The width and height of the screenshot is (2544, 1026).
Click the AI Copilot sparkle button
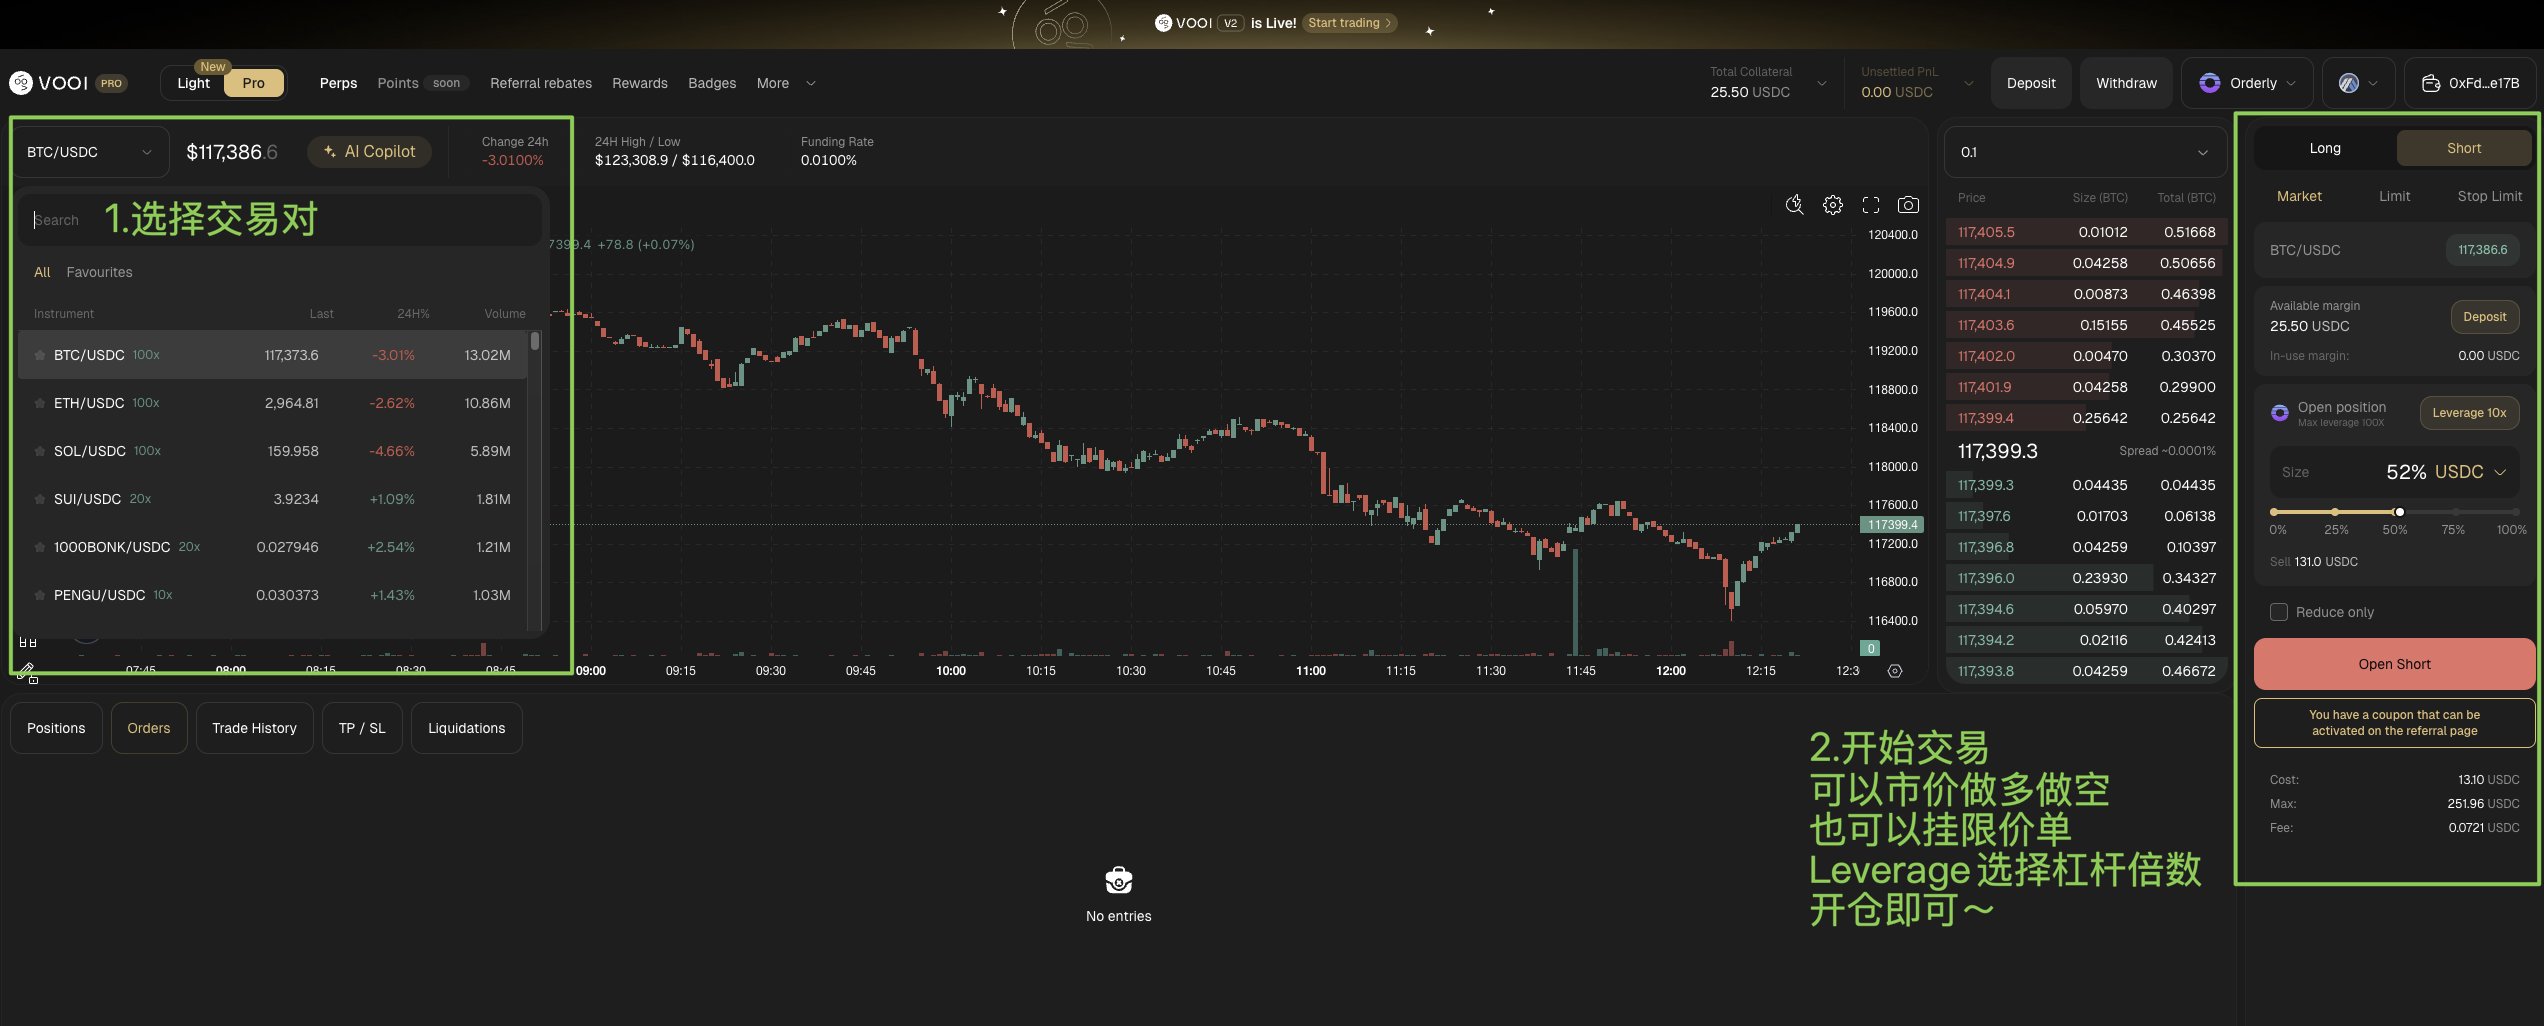[x=369, y=151]
